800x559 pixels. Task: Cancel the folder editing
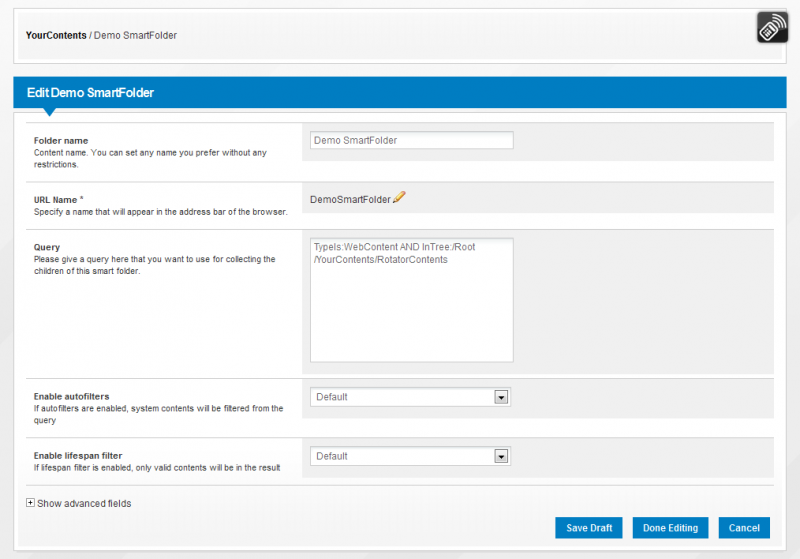[744, 528]
